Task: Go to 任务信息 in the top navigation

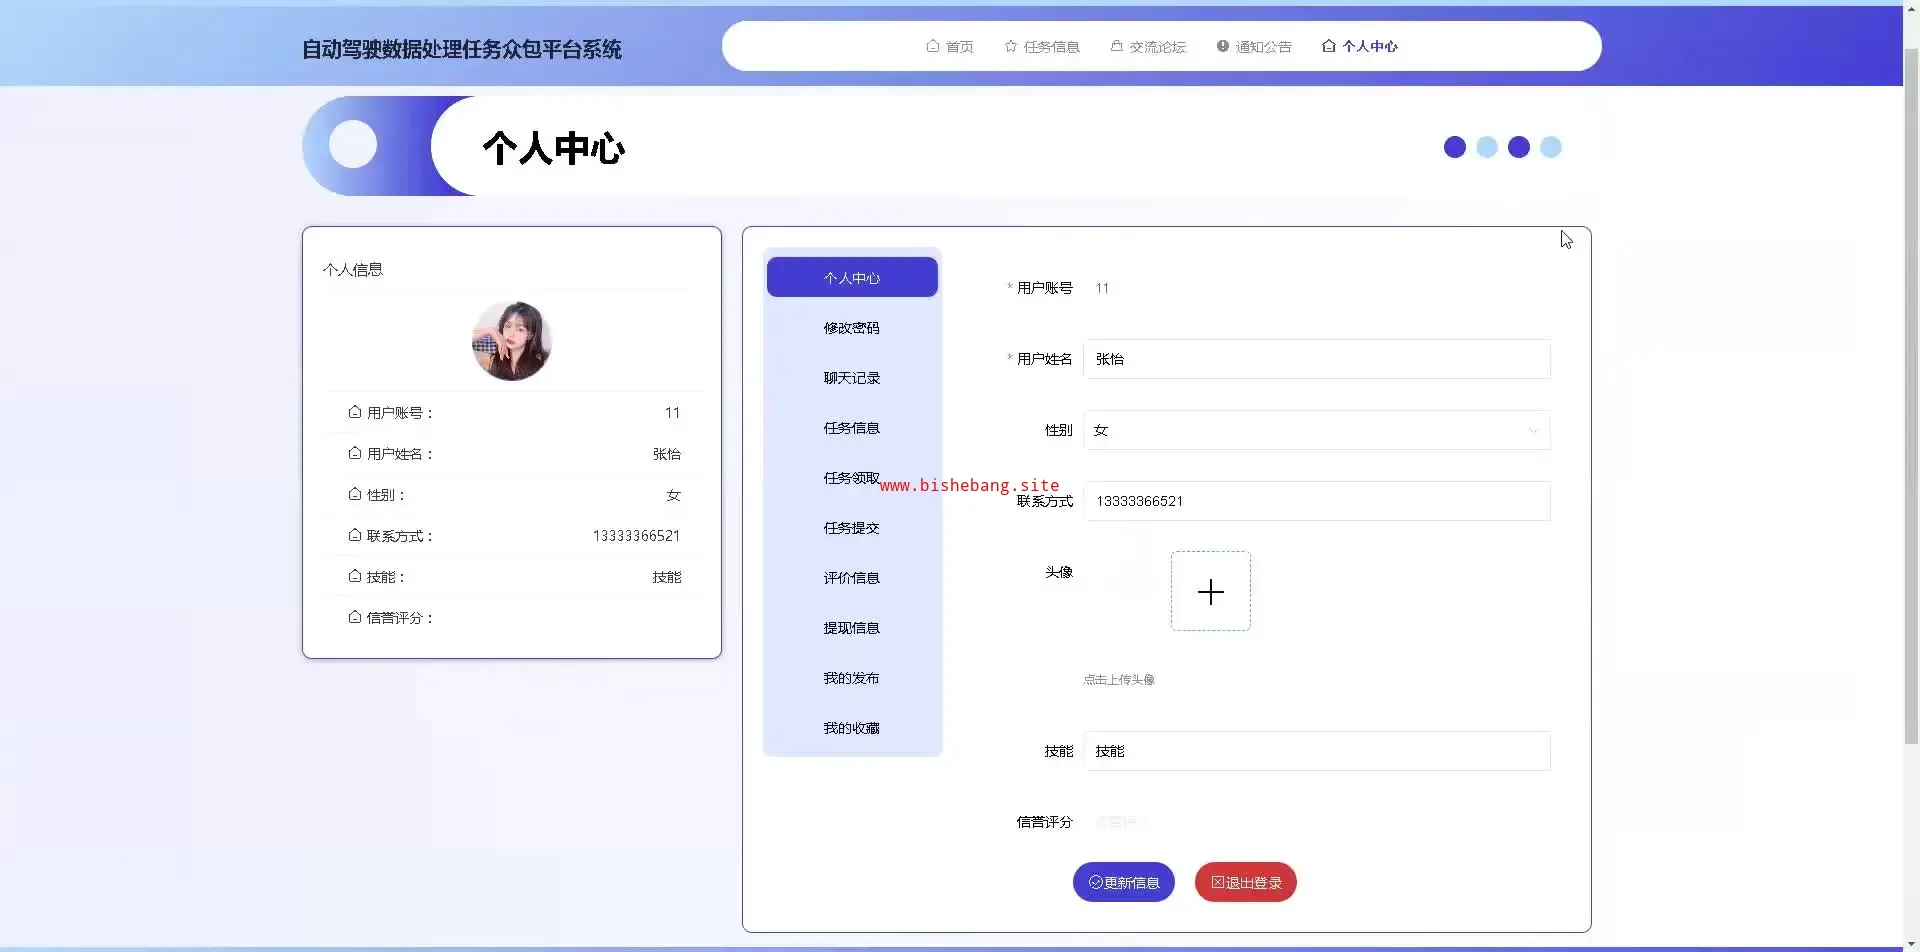Action: click(1042, 46)
